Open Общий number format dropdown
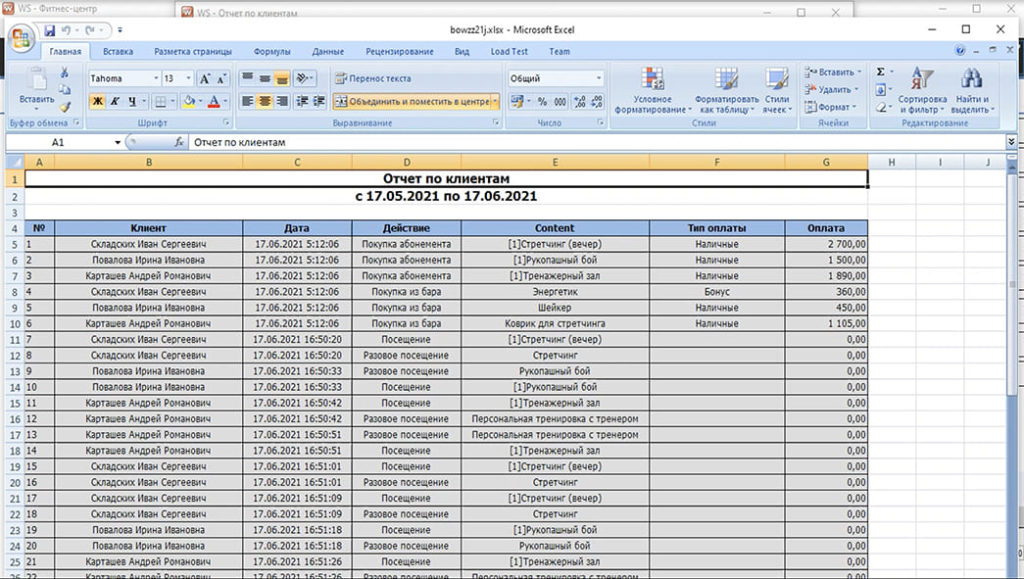 pyautogui.click(x=598, y=78)
